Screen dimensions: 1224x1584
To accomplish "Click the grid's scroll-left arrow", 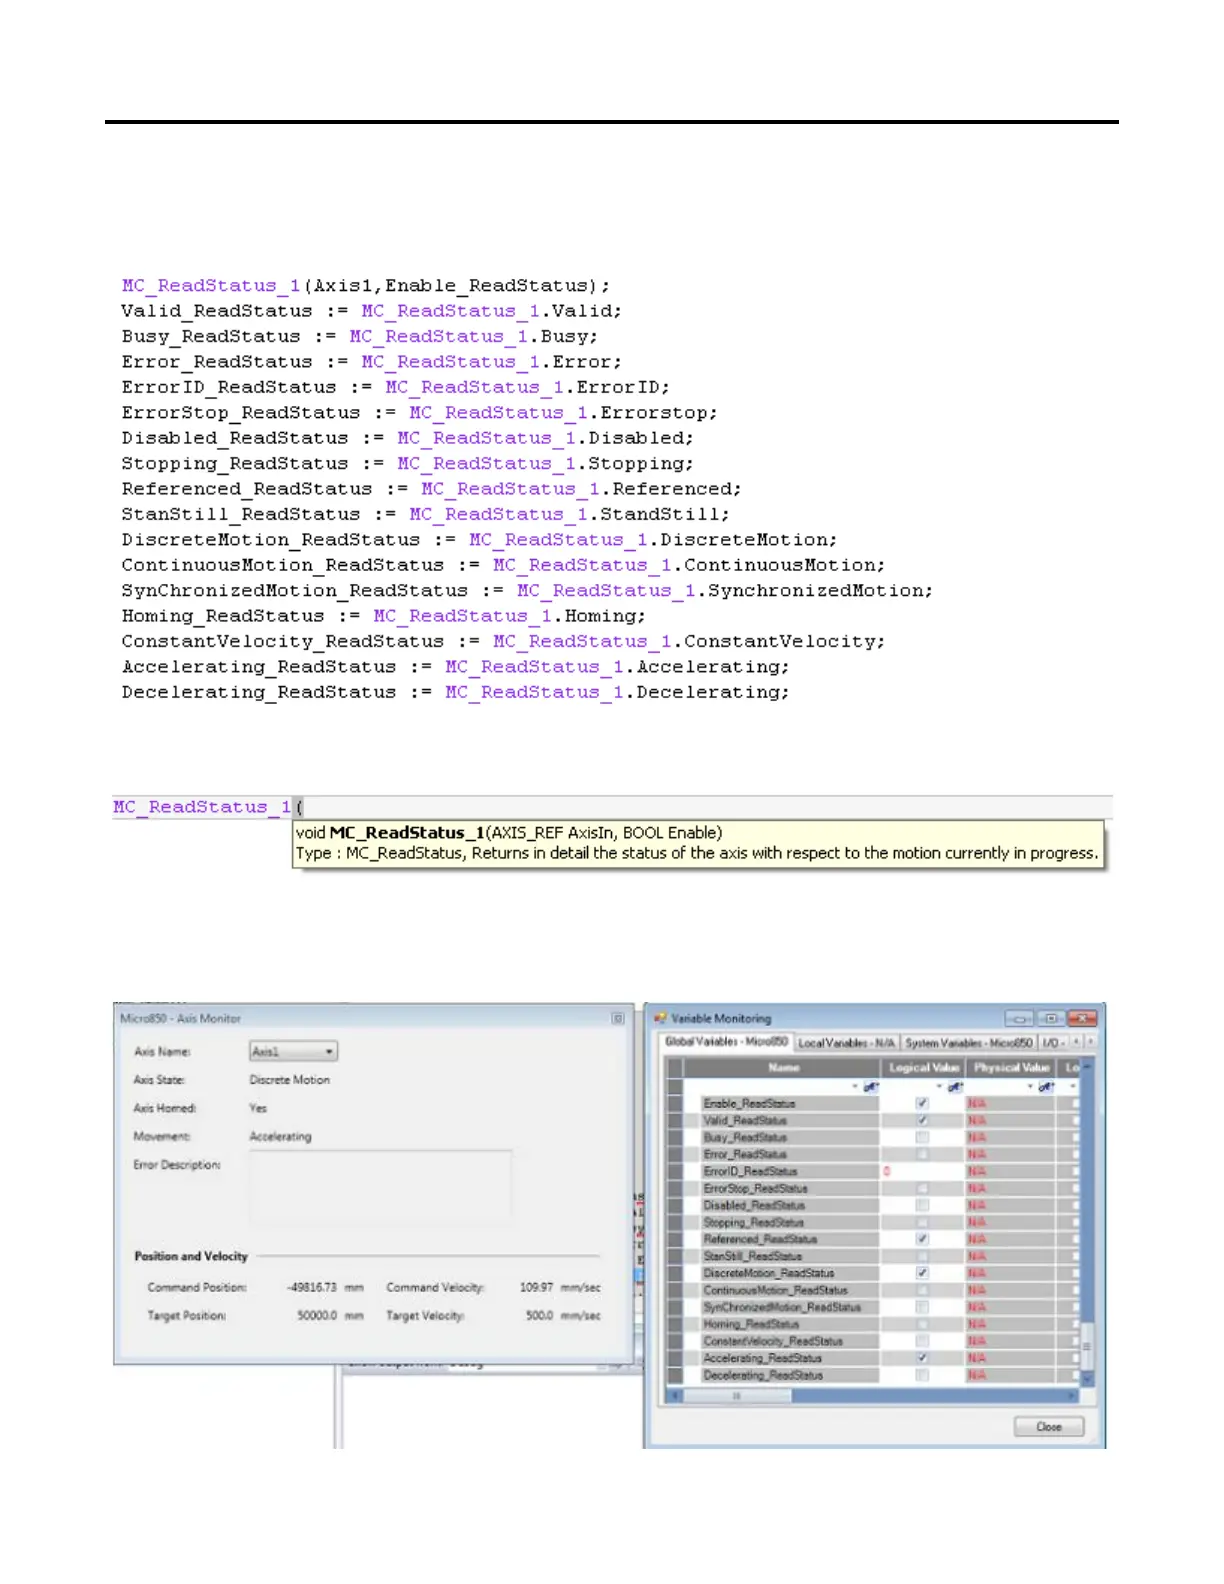I will [675, 1396].
